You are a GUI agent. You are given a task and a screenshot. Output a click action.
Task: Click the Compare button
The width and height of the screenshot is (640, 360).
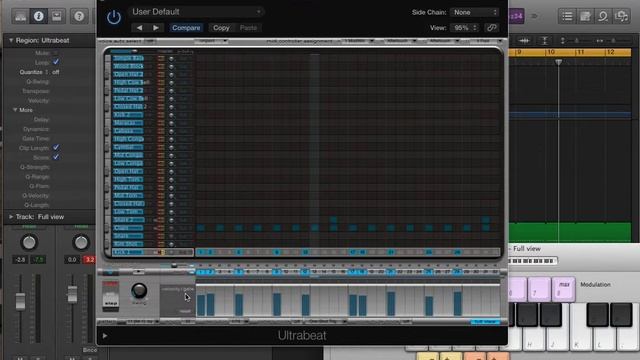tap(186, 28)
